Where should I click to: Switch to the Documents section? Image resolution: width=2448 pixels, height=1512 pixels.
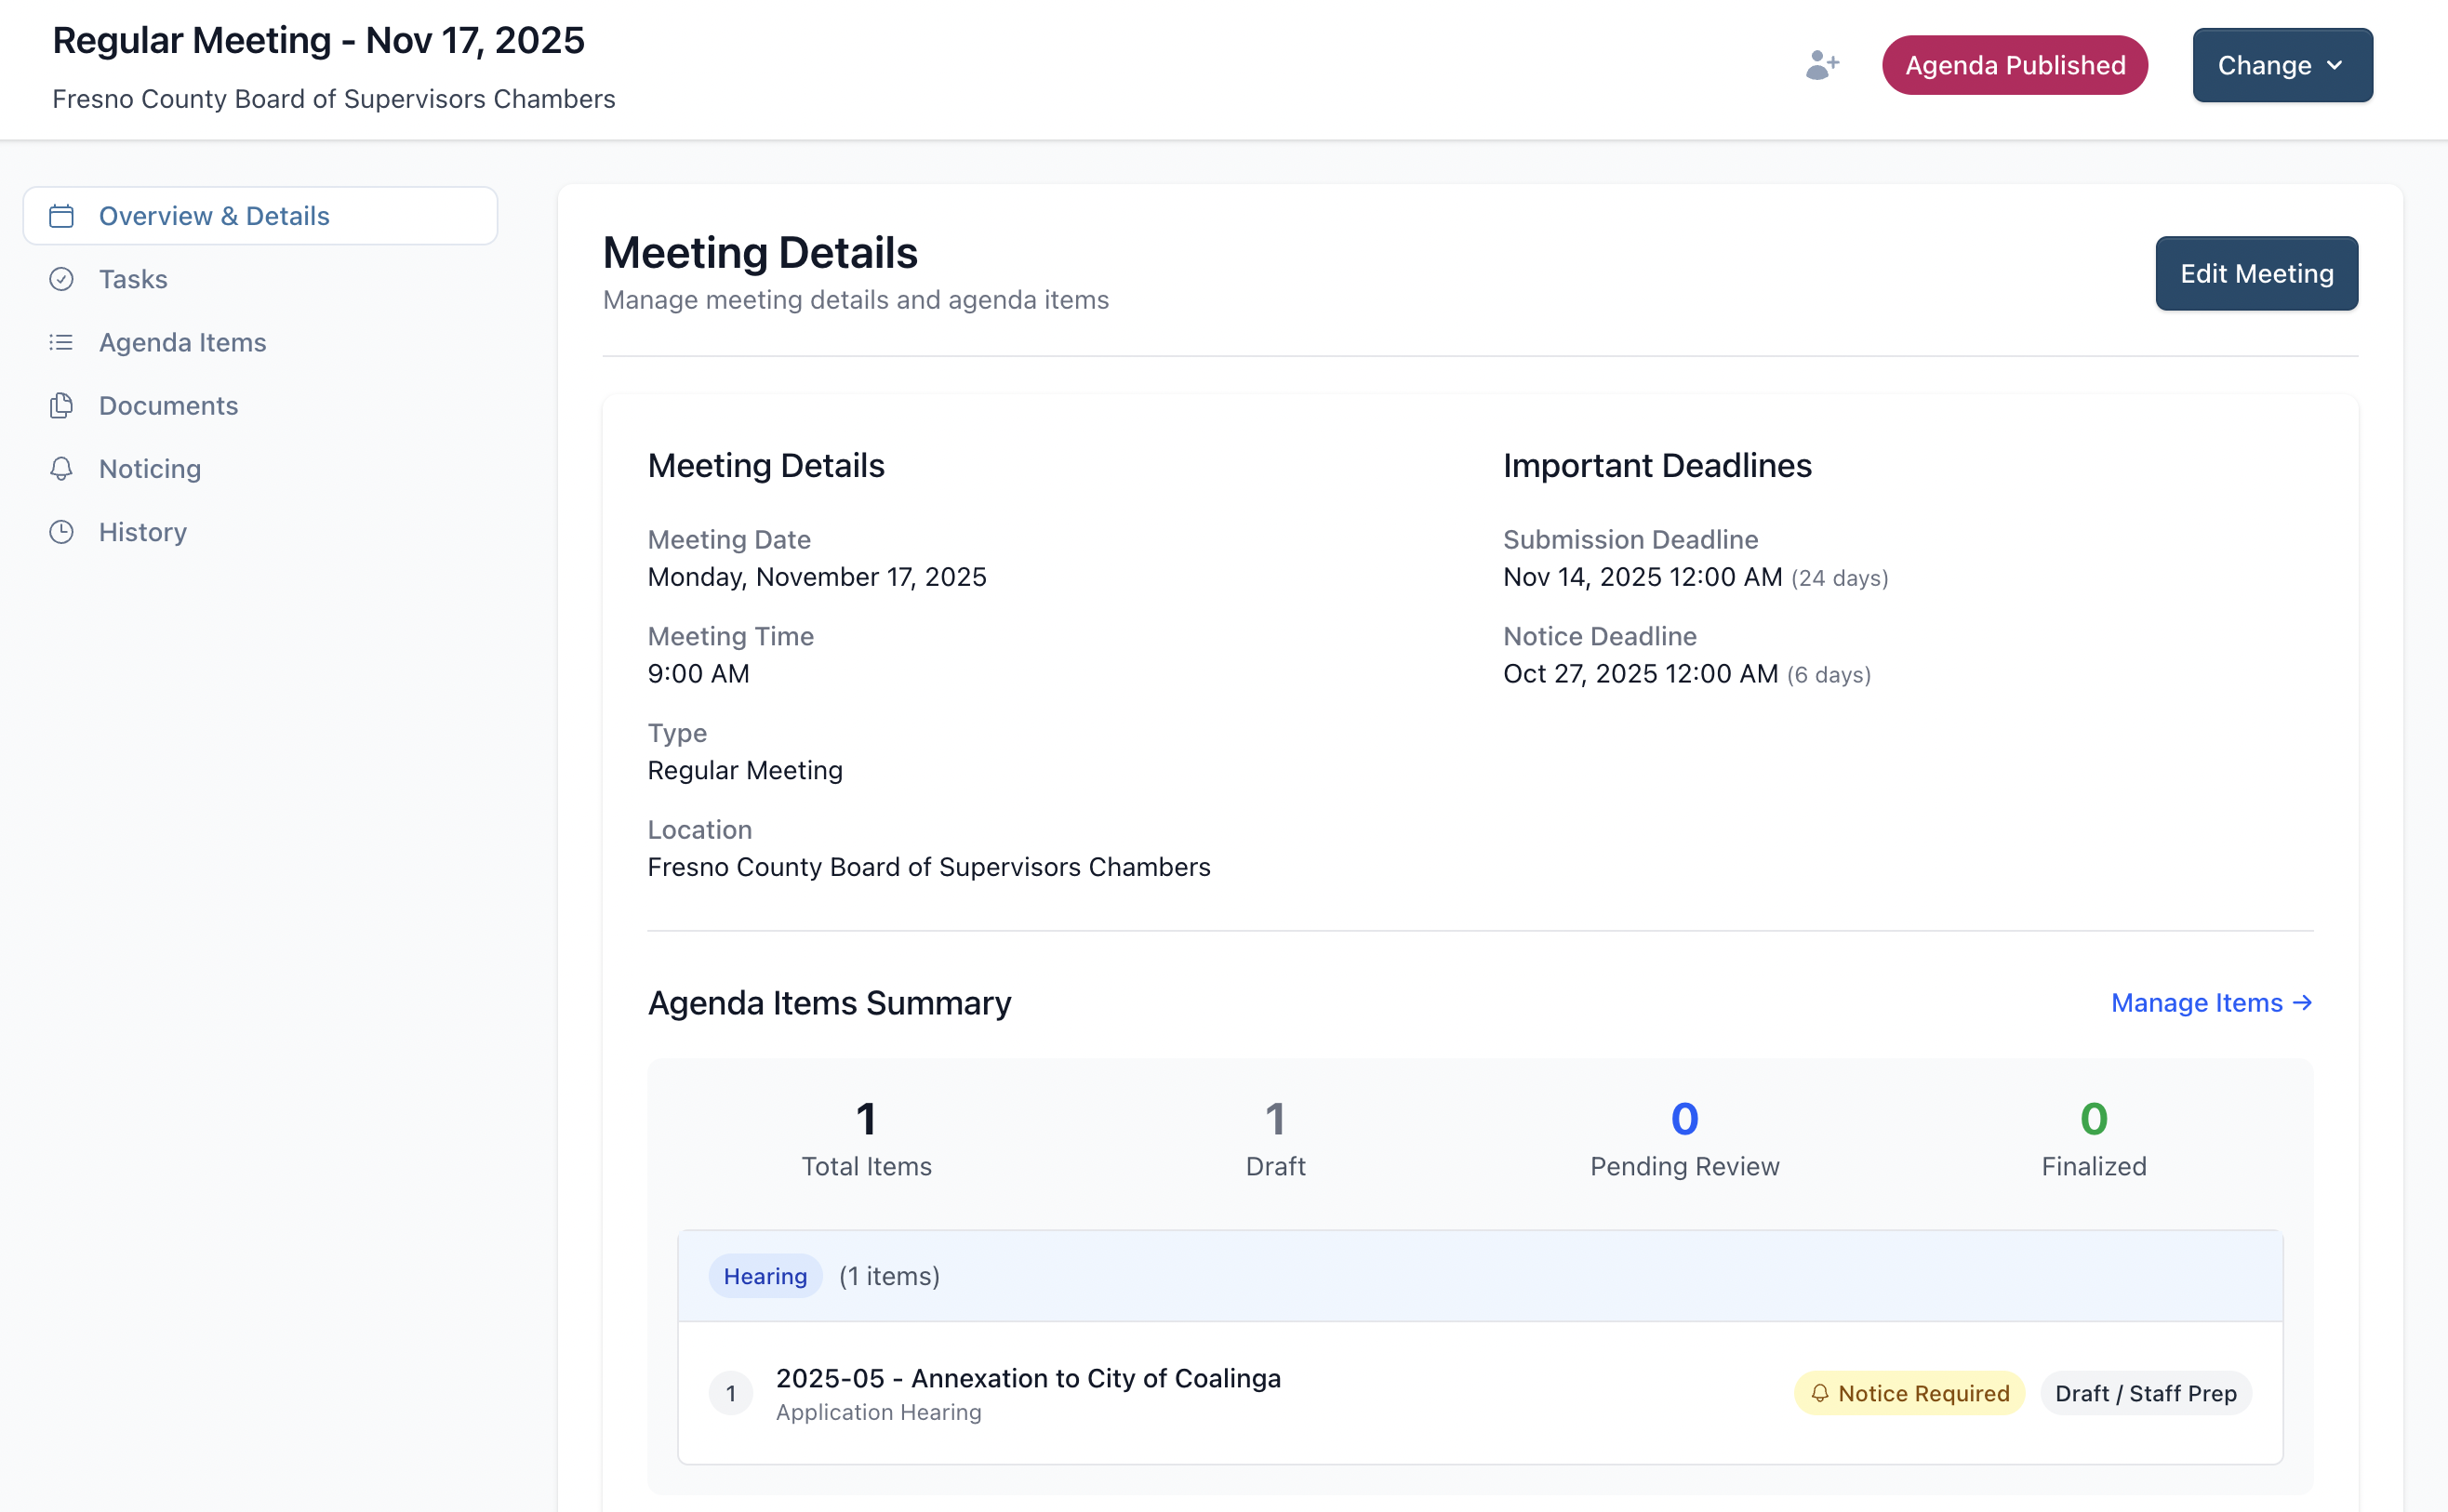168,405
